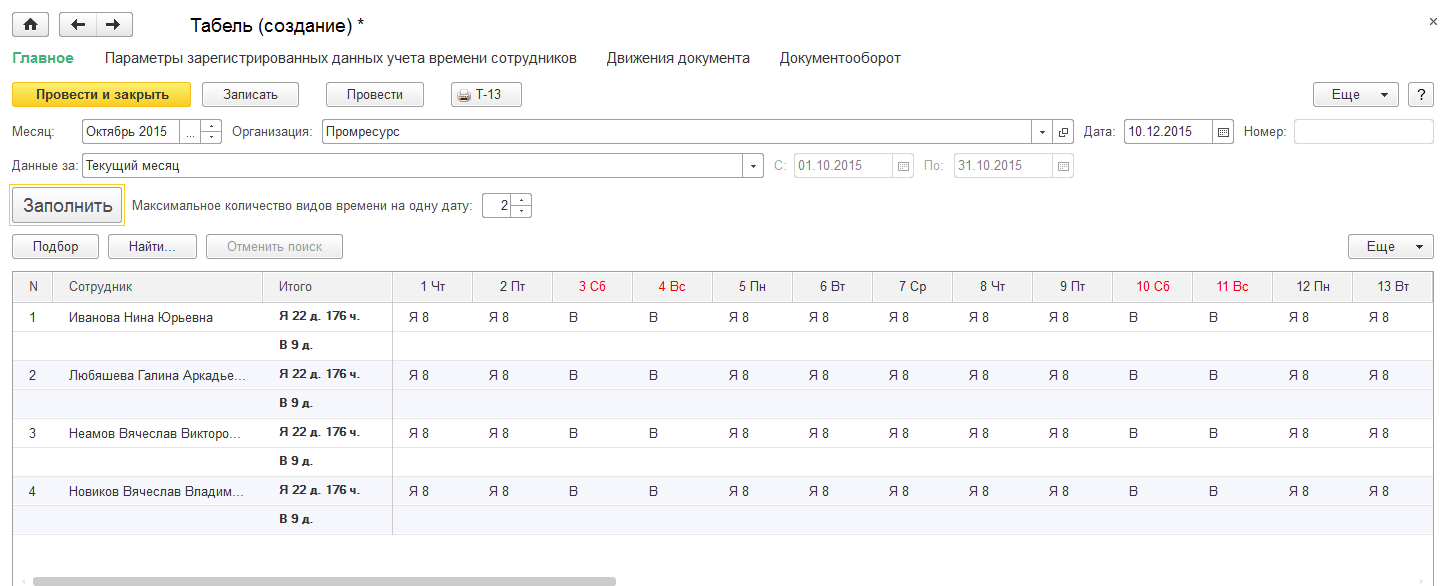Click the Заполнить button
The width and height of the screenshot is (1451, 586).
(x=67, y=206)
